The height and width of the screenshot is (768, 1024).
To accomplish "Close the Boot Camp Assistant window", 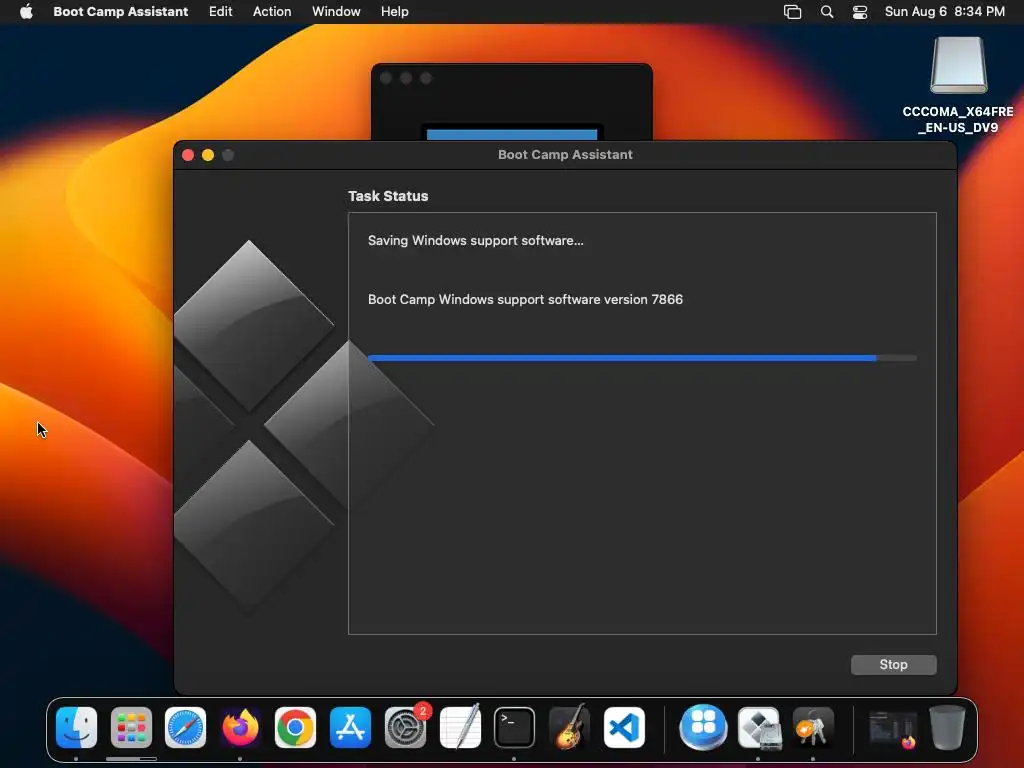I will click(188, 155).
